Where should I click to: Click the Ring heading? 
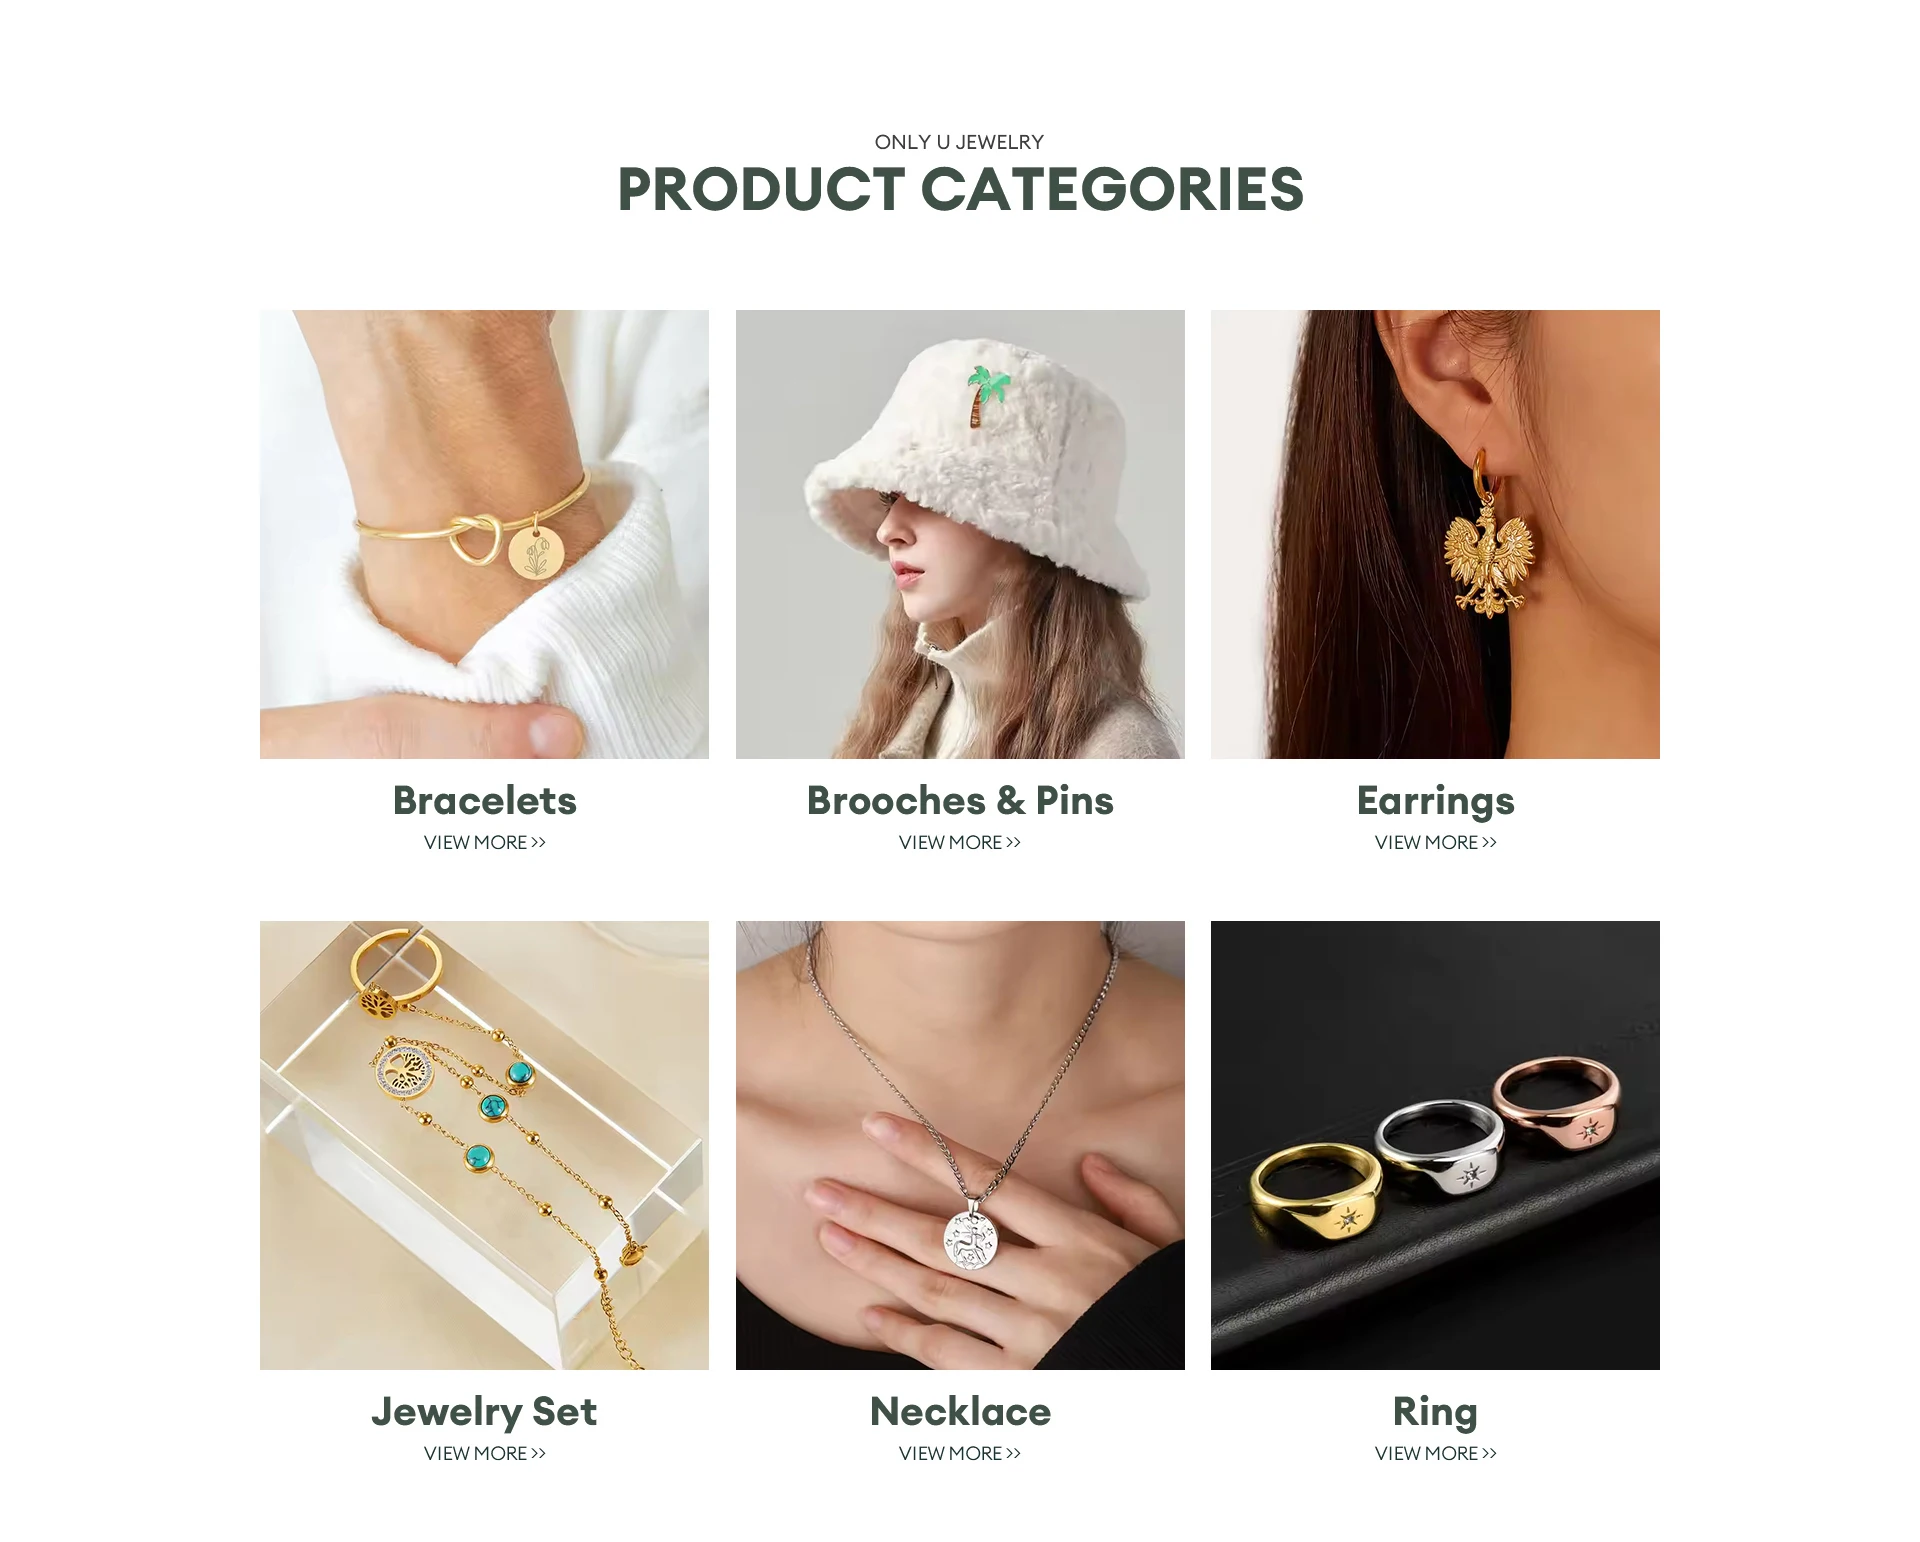(1435, 1413)
